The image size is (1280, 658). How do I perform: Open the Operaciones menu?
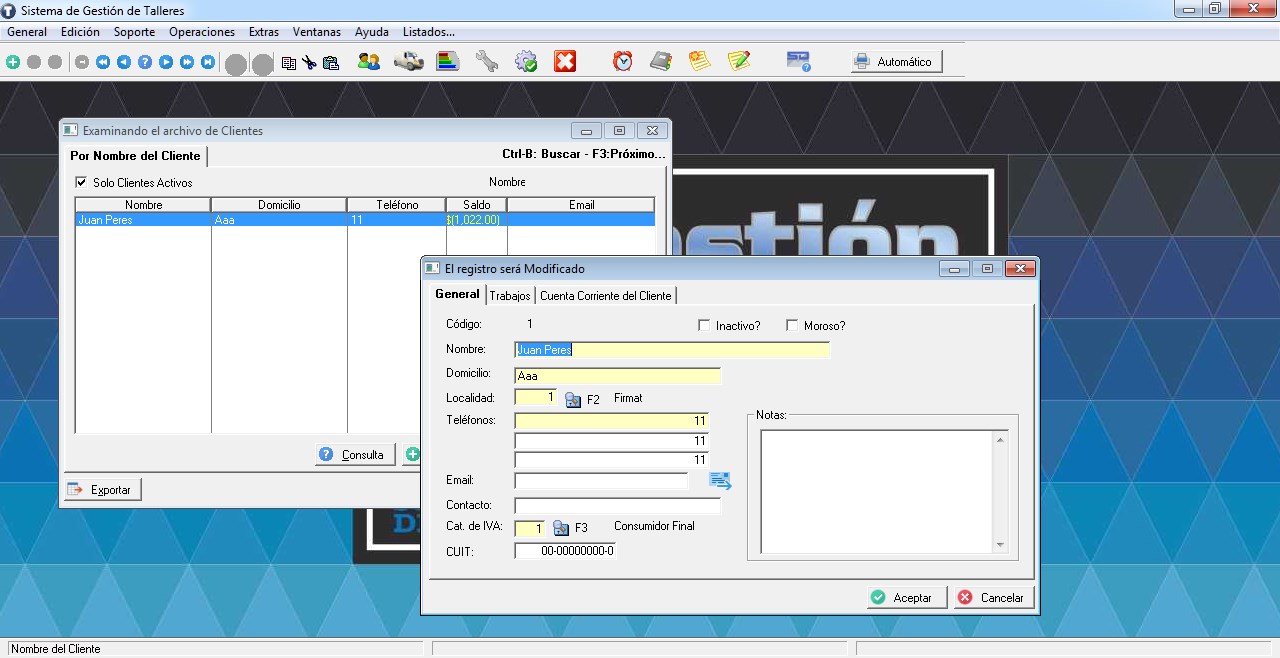(202, 32)
